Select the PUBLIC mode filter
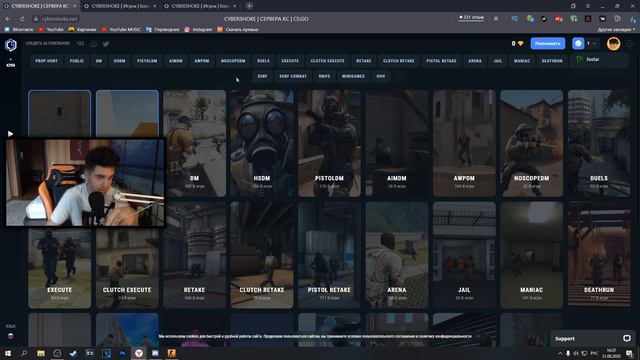Screen dimensions: 640x360 pos(77,61)
